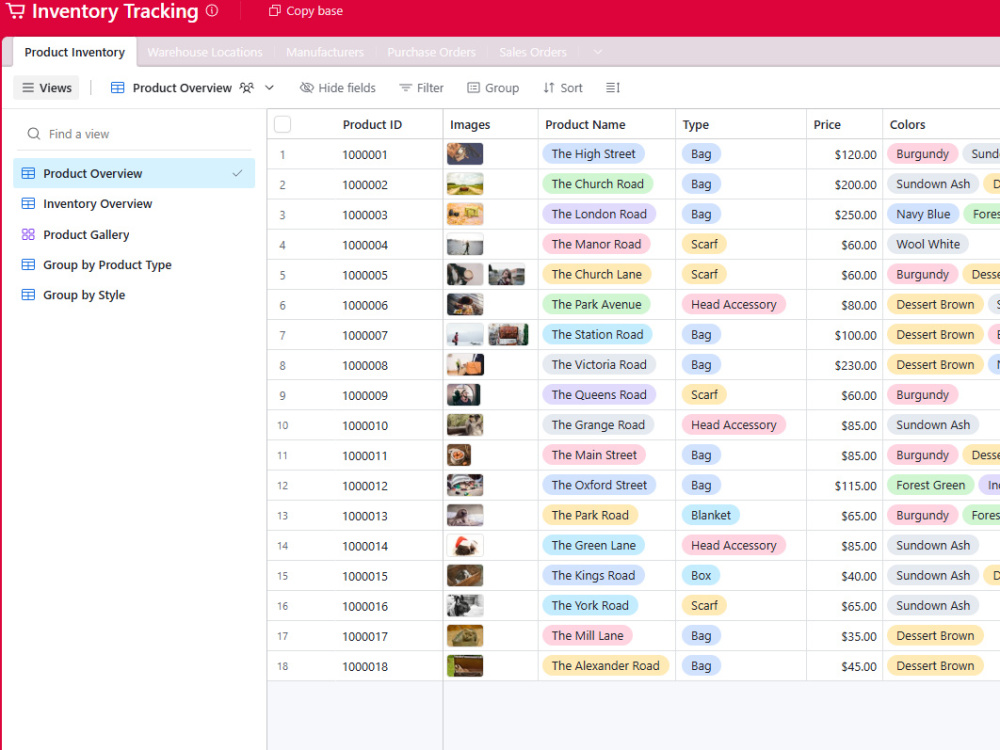
Task: Open image thumbnail for product 1000002
Action: point(465,184)
